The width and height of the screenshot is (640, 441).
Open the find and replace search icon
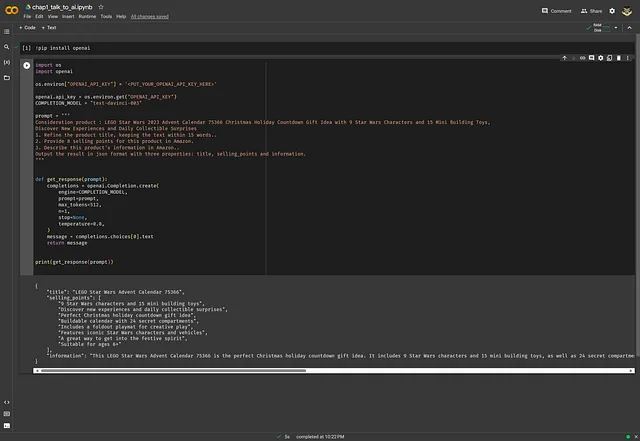coord(7,47)
